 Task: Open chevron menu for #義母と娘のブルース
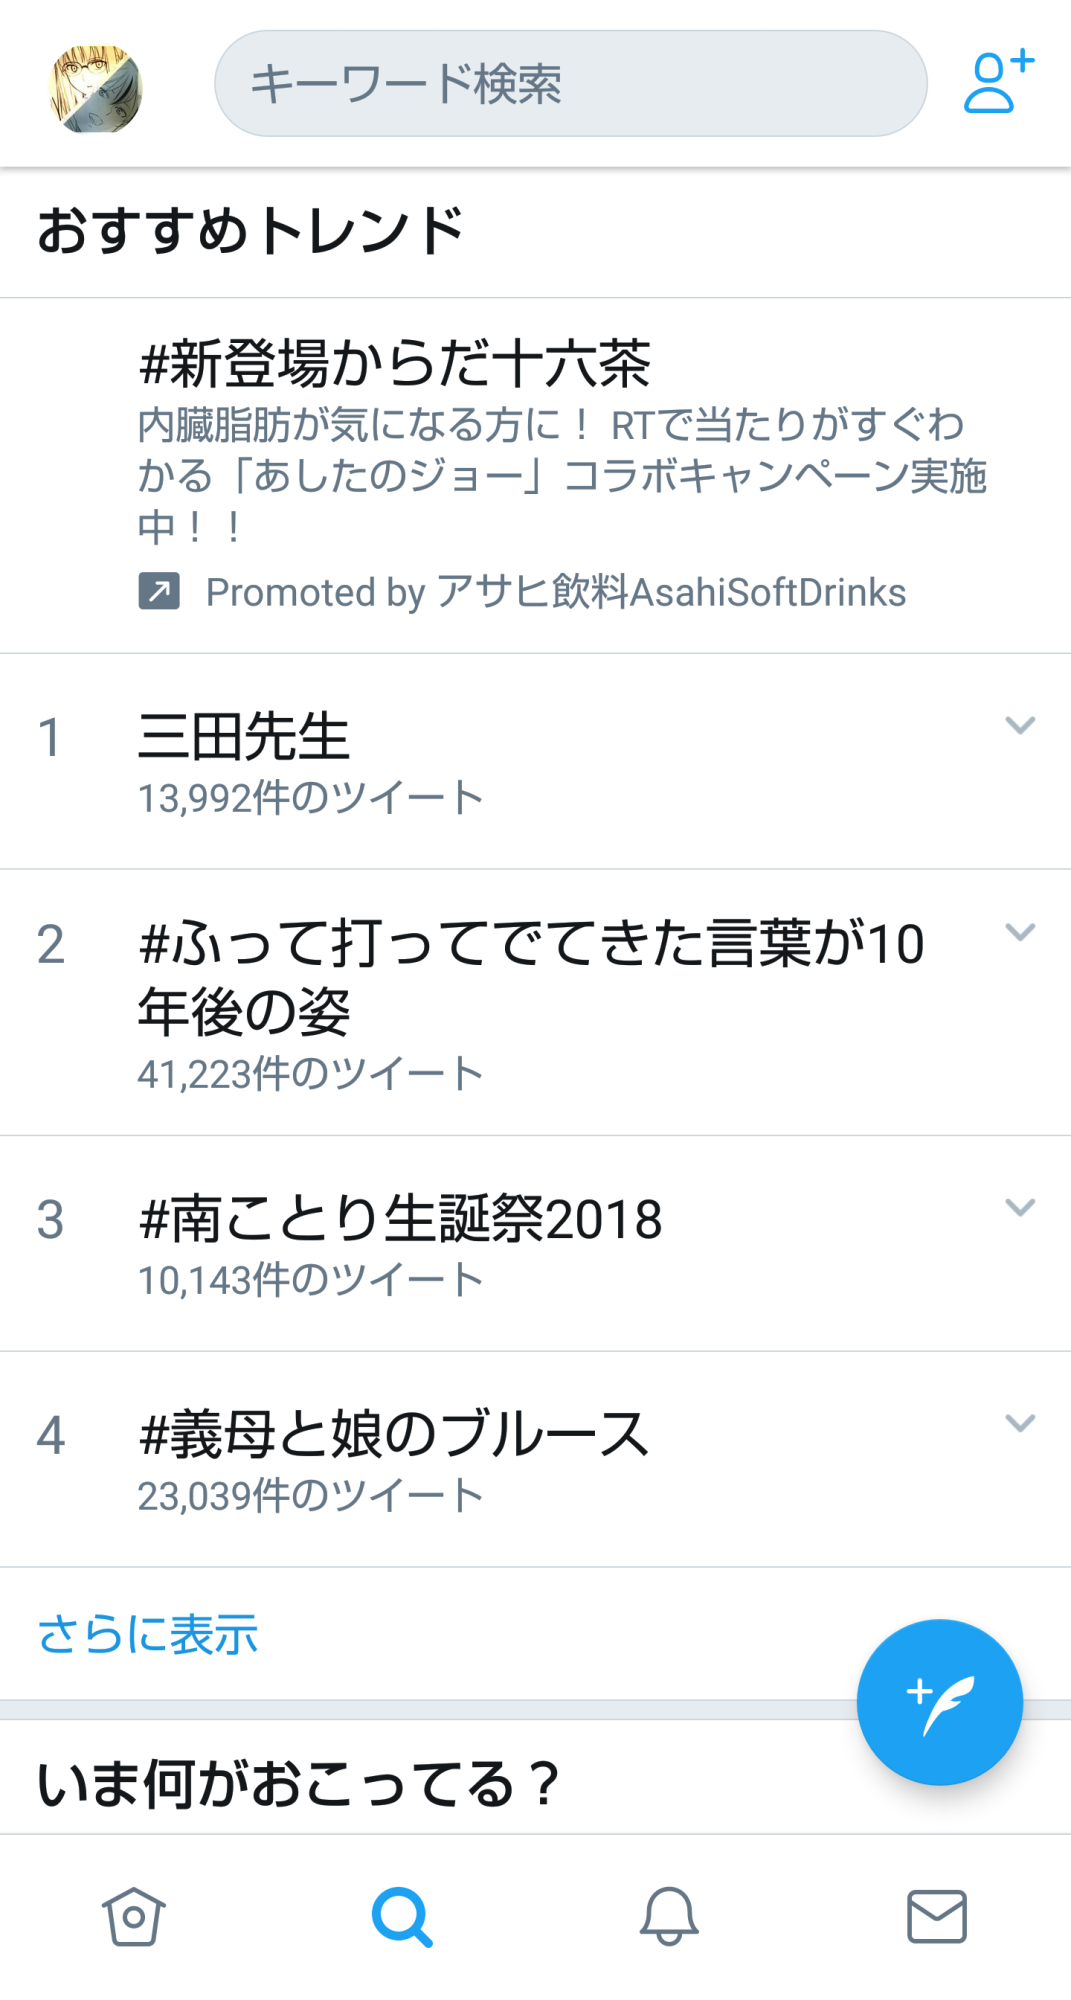click(x=1019, y=1423)
